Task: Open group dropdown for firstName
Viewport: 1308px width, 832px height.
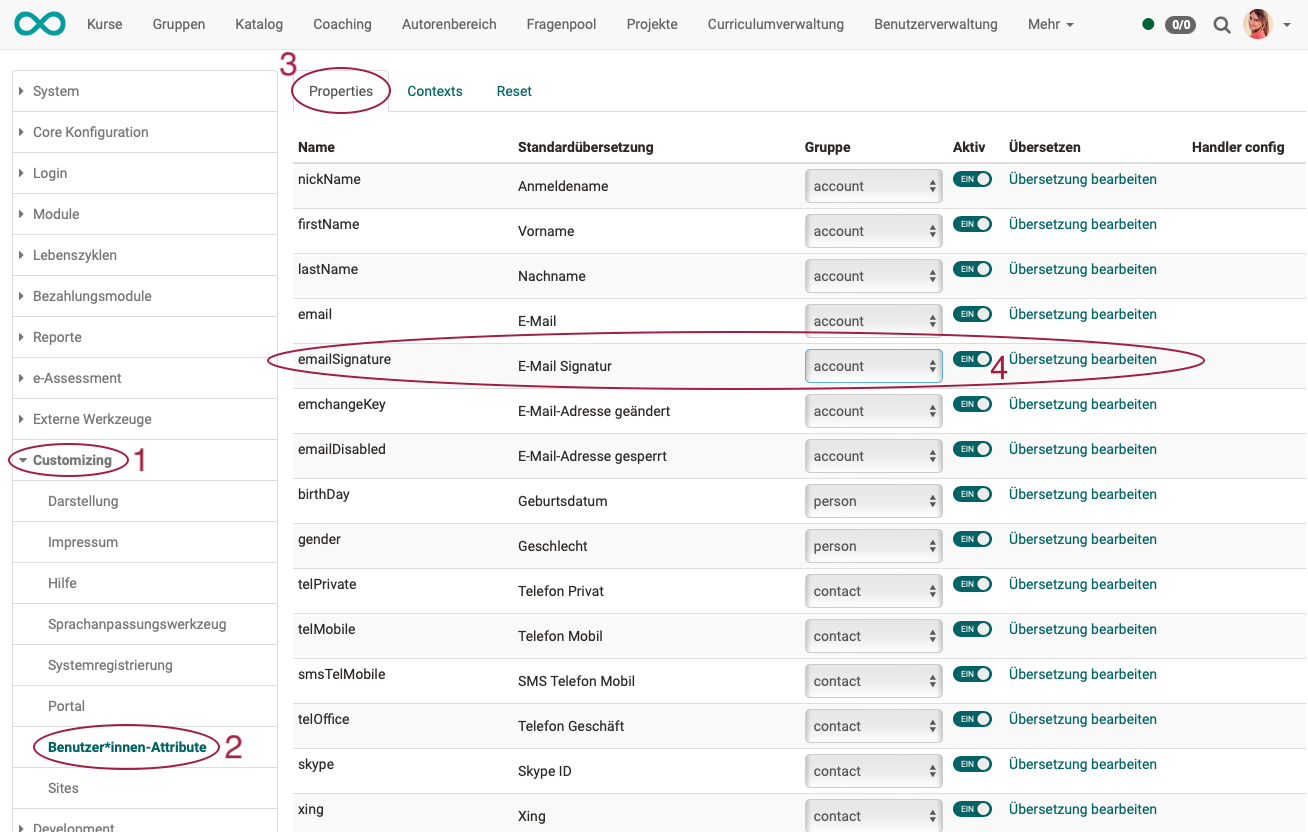Action: pyautogui.click(x=873, y=231)
